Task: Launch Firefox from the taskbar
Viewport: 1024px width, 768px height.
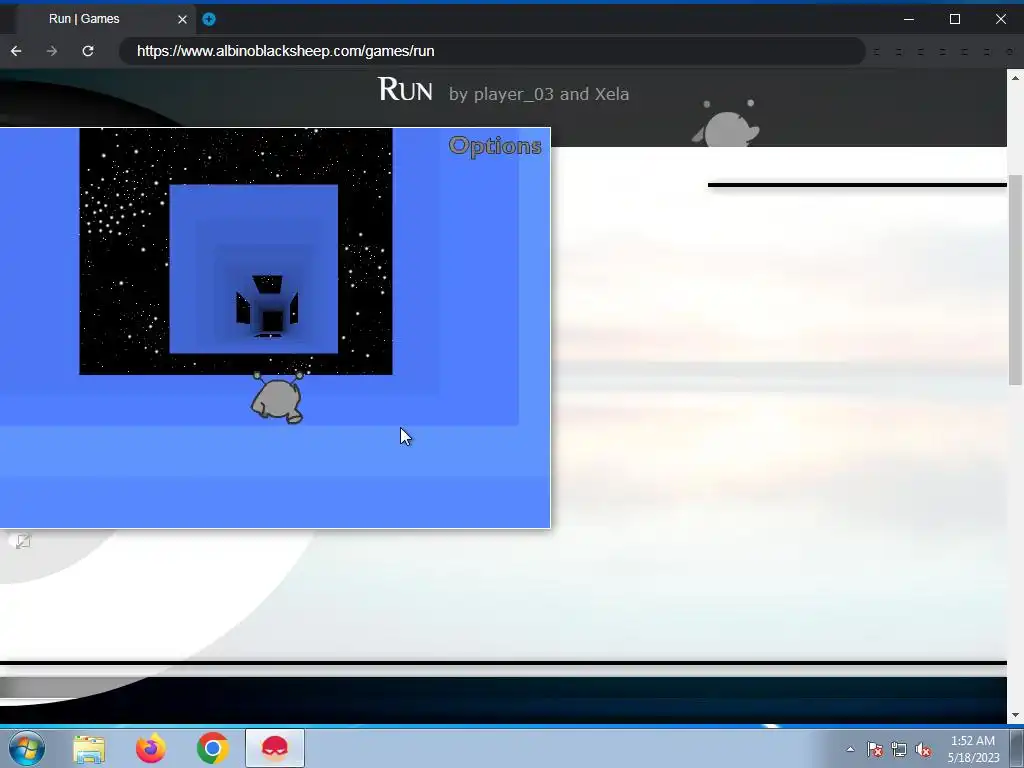Action: pyautogui.click(x=150, y=748)
